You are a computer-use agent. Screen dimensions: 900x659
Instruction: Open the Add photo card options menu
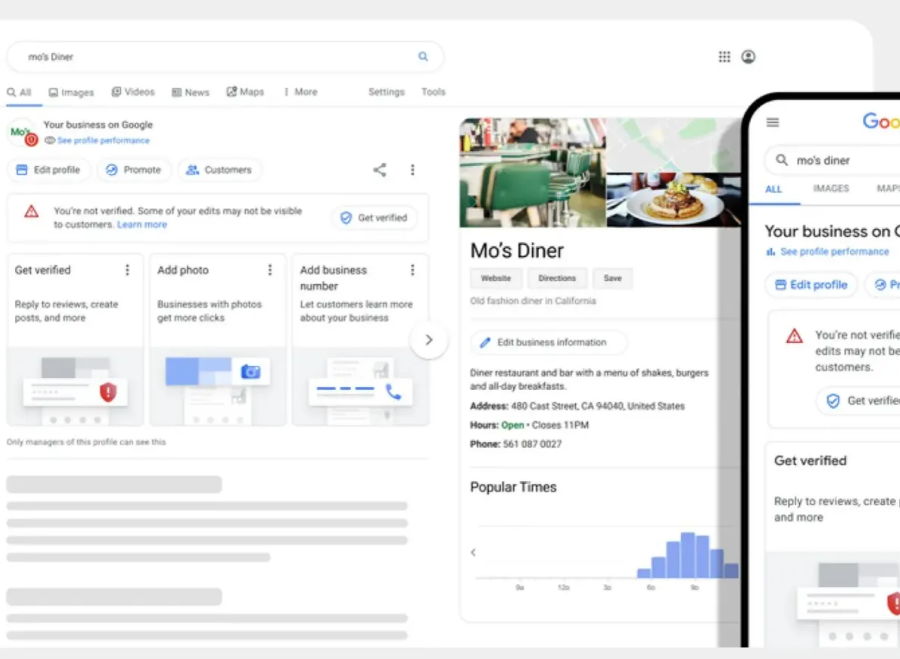[270, 270]
